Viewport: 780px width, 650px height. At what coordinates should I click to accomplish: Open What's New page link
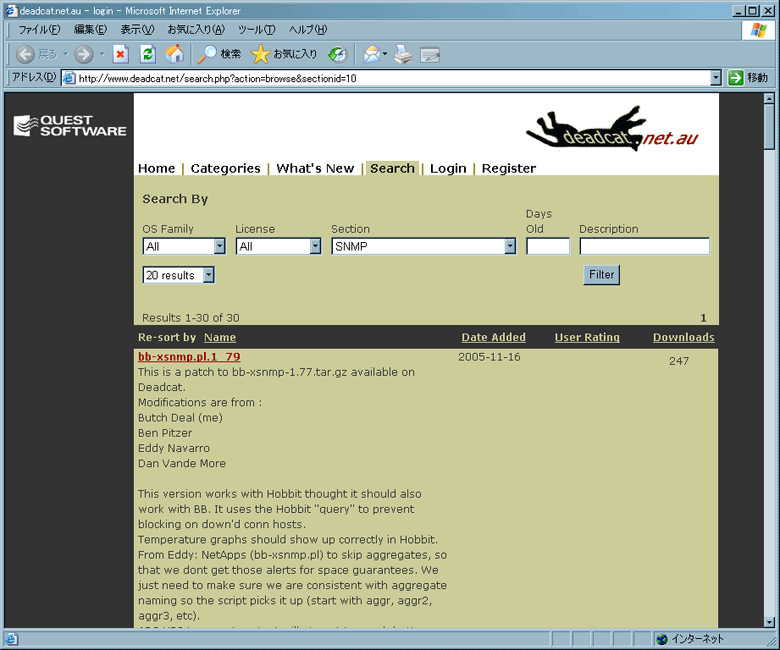(x=315, y=169)
